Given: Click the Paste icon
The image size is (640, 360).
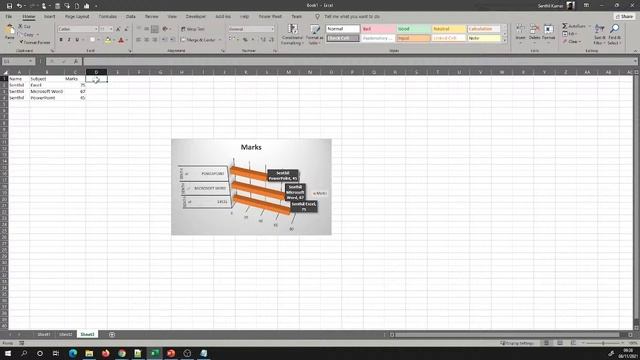Looking at the screenshot, I should [9, 30].
